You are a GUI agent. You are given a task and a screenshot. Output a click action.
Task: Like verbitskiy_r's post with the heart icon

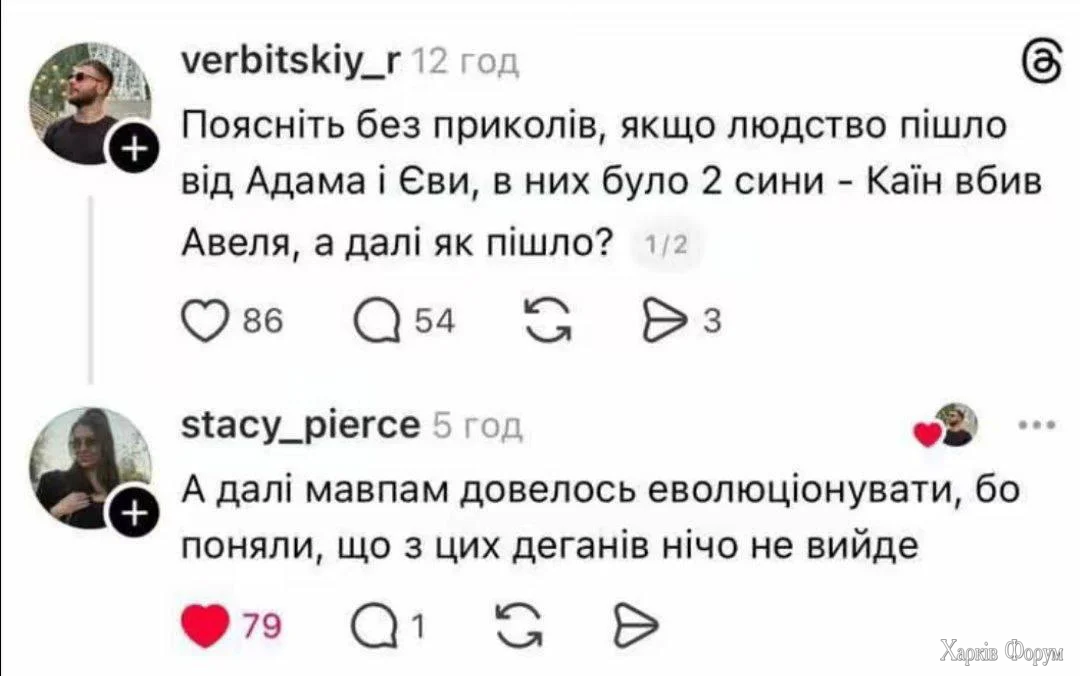(x=206, y=318)
